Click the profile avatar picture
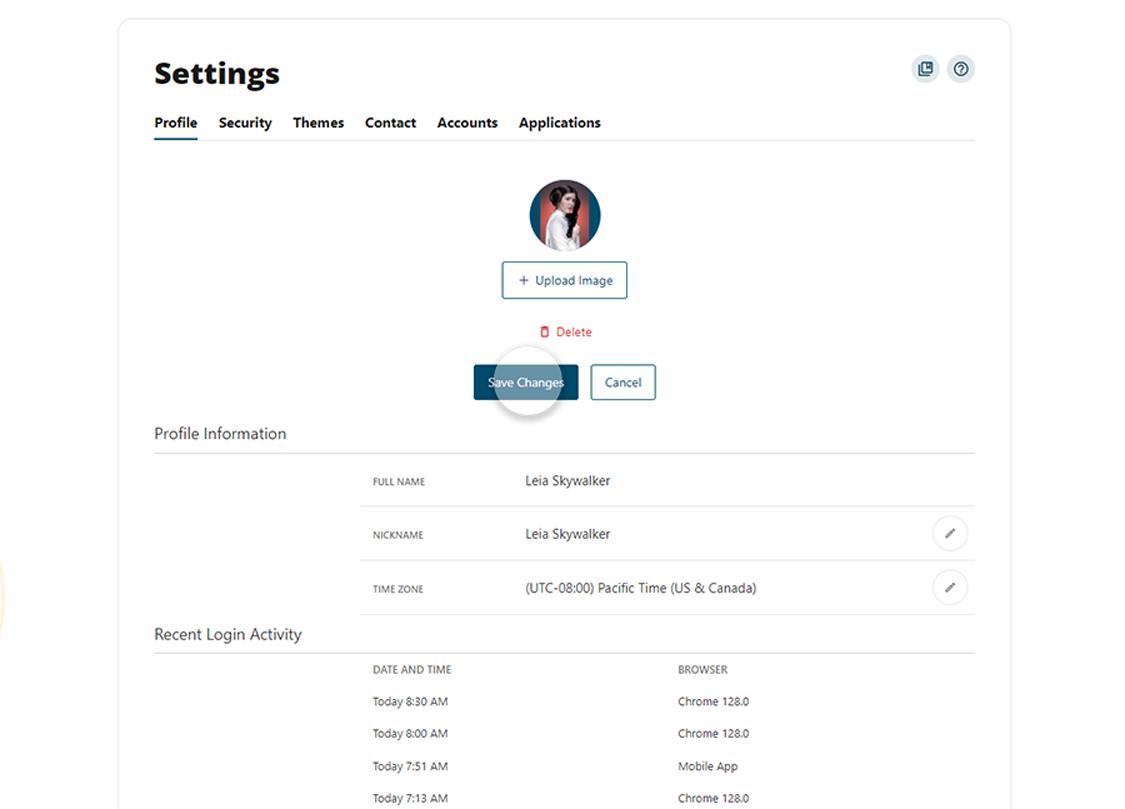The height and width of the screenshot is (809, 1125). coord(565,215)
